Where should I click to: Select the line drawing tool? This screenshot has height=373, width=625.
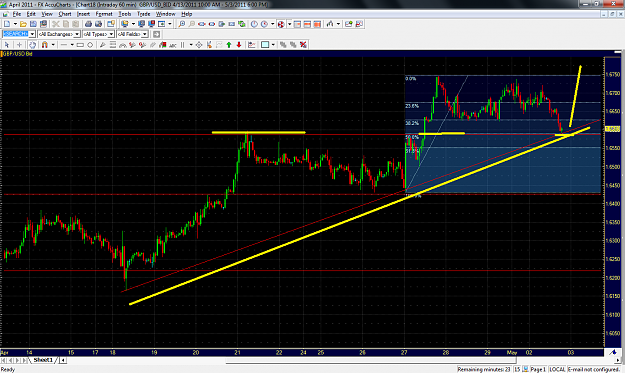point(63,45)
